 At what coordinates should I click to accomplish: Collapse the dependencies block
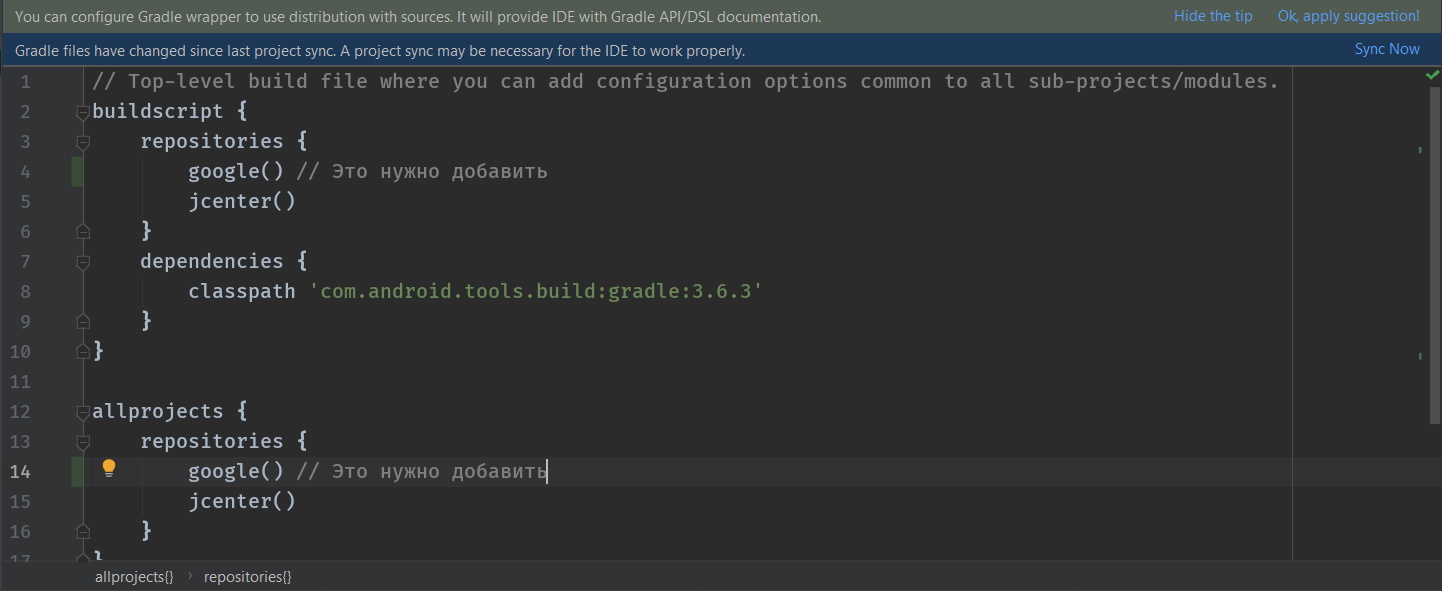[x=83, y=262]
